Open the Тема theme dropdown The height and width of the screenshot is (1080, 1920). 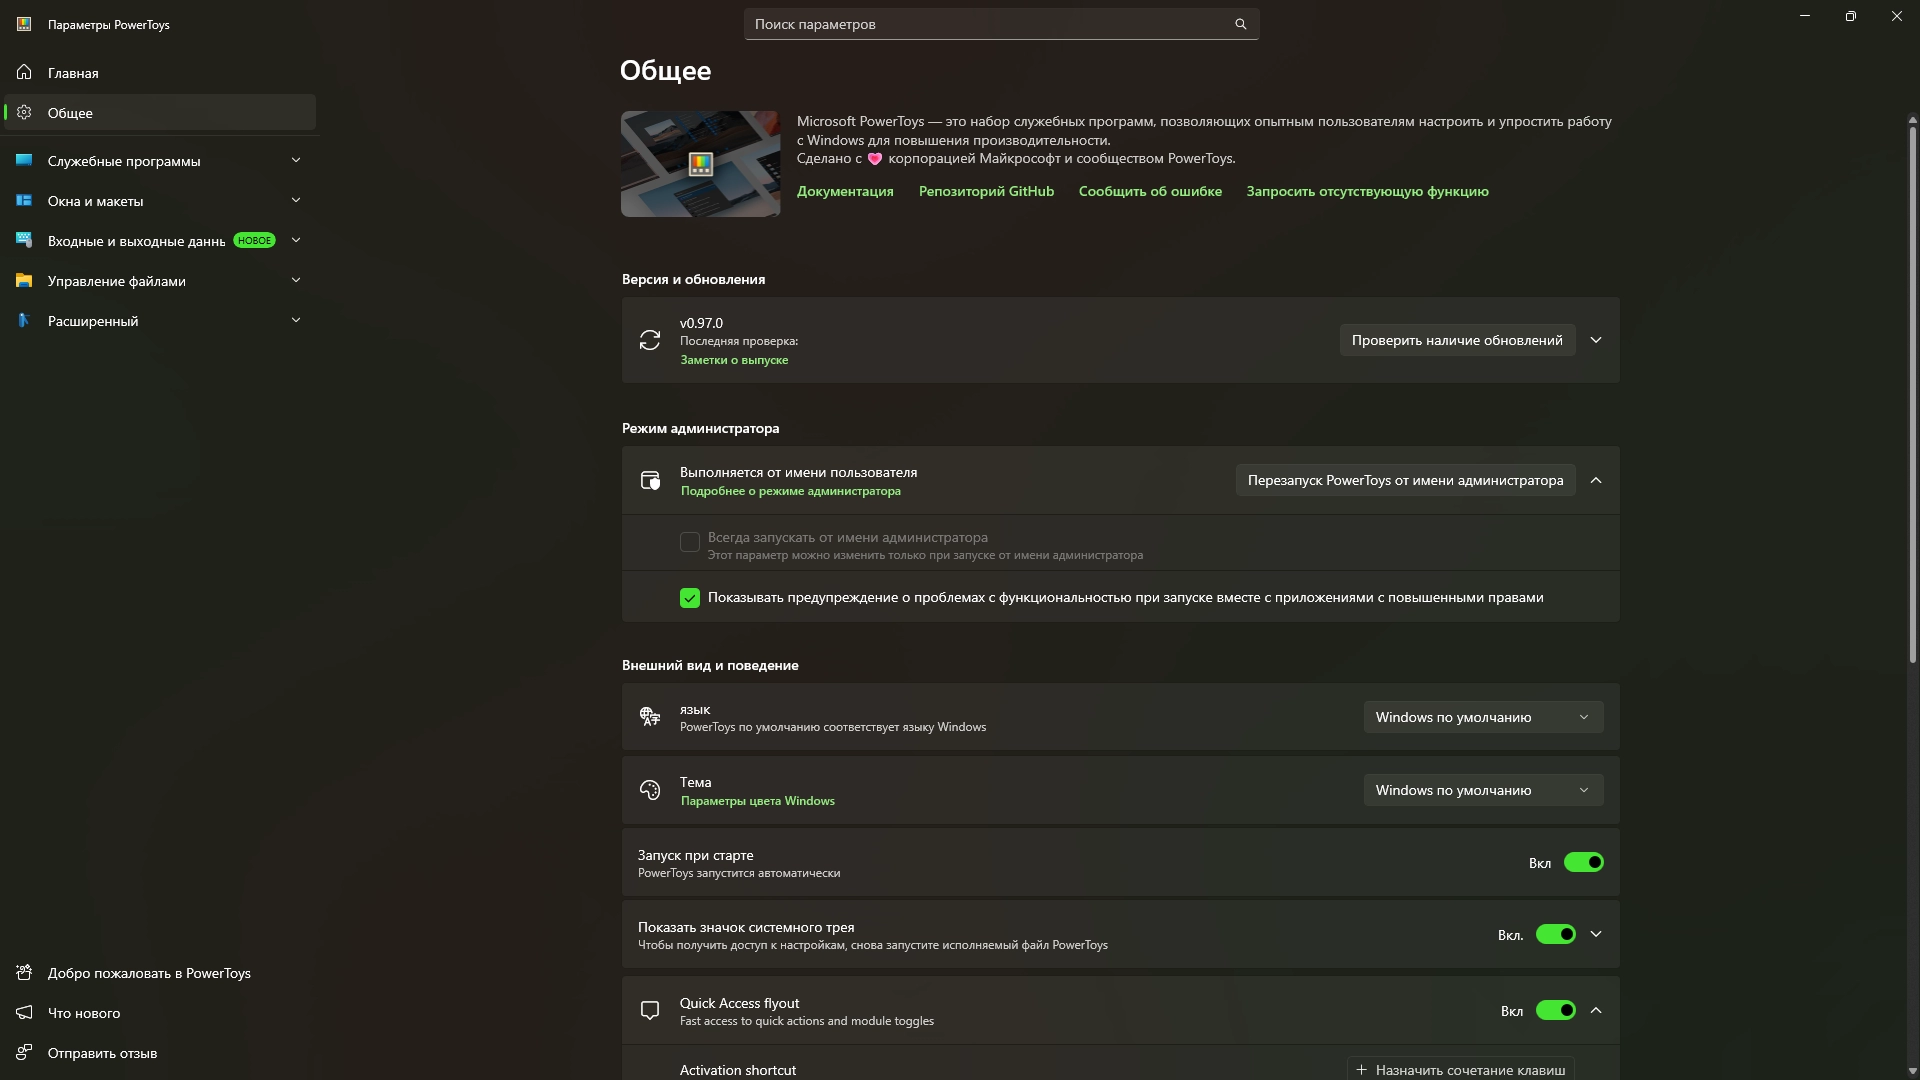pyautogui.click(x=1482, y=790)
